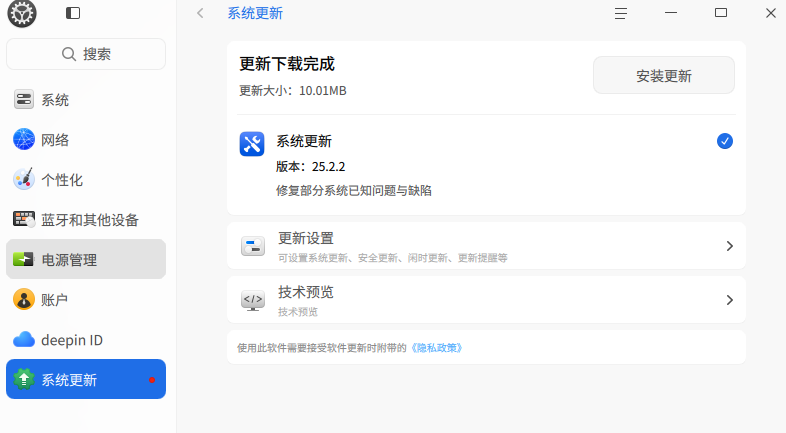Image resolution: width=786 pixels, height=433 pixels.
Task: Select 个性化 in the sidebar
Action: [86, 179]
